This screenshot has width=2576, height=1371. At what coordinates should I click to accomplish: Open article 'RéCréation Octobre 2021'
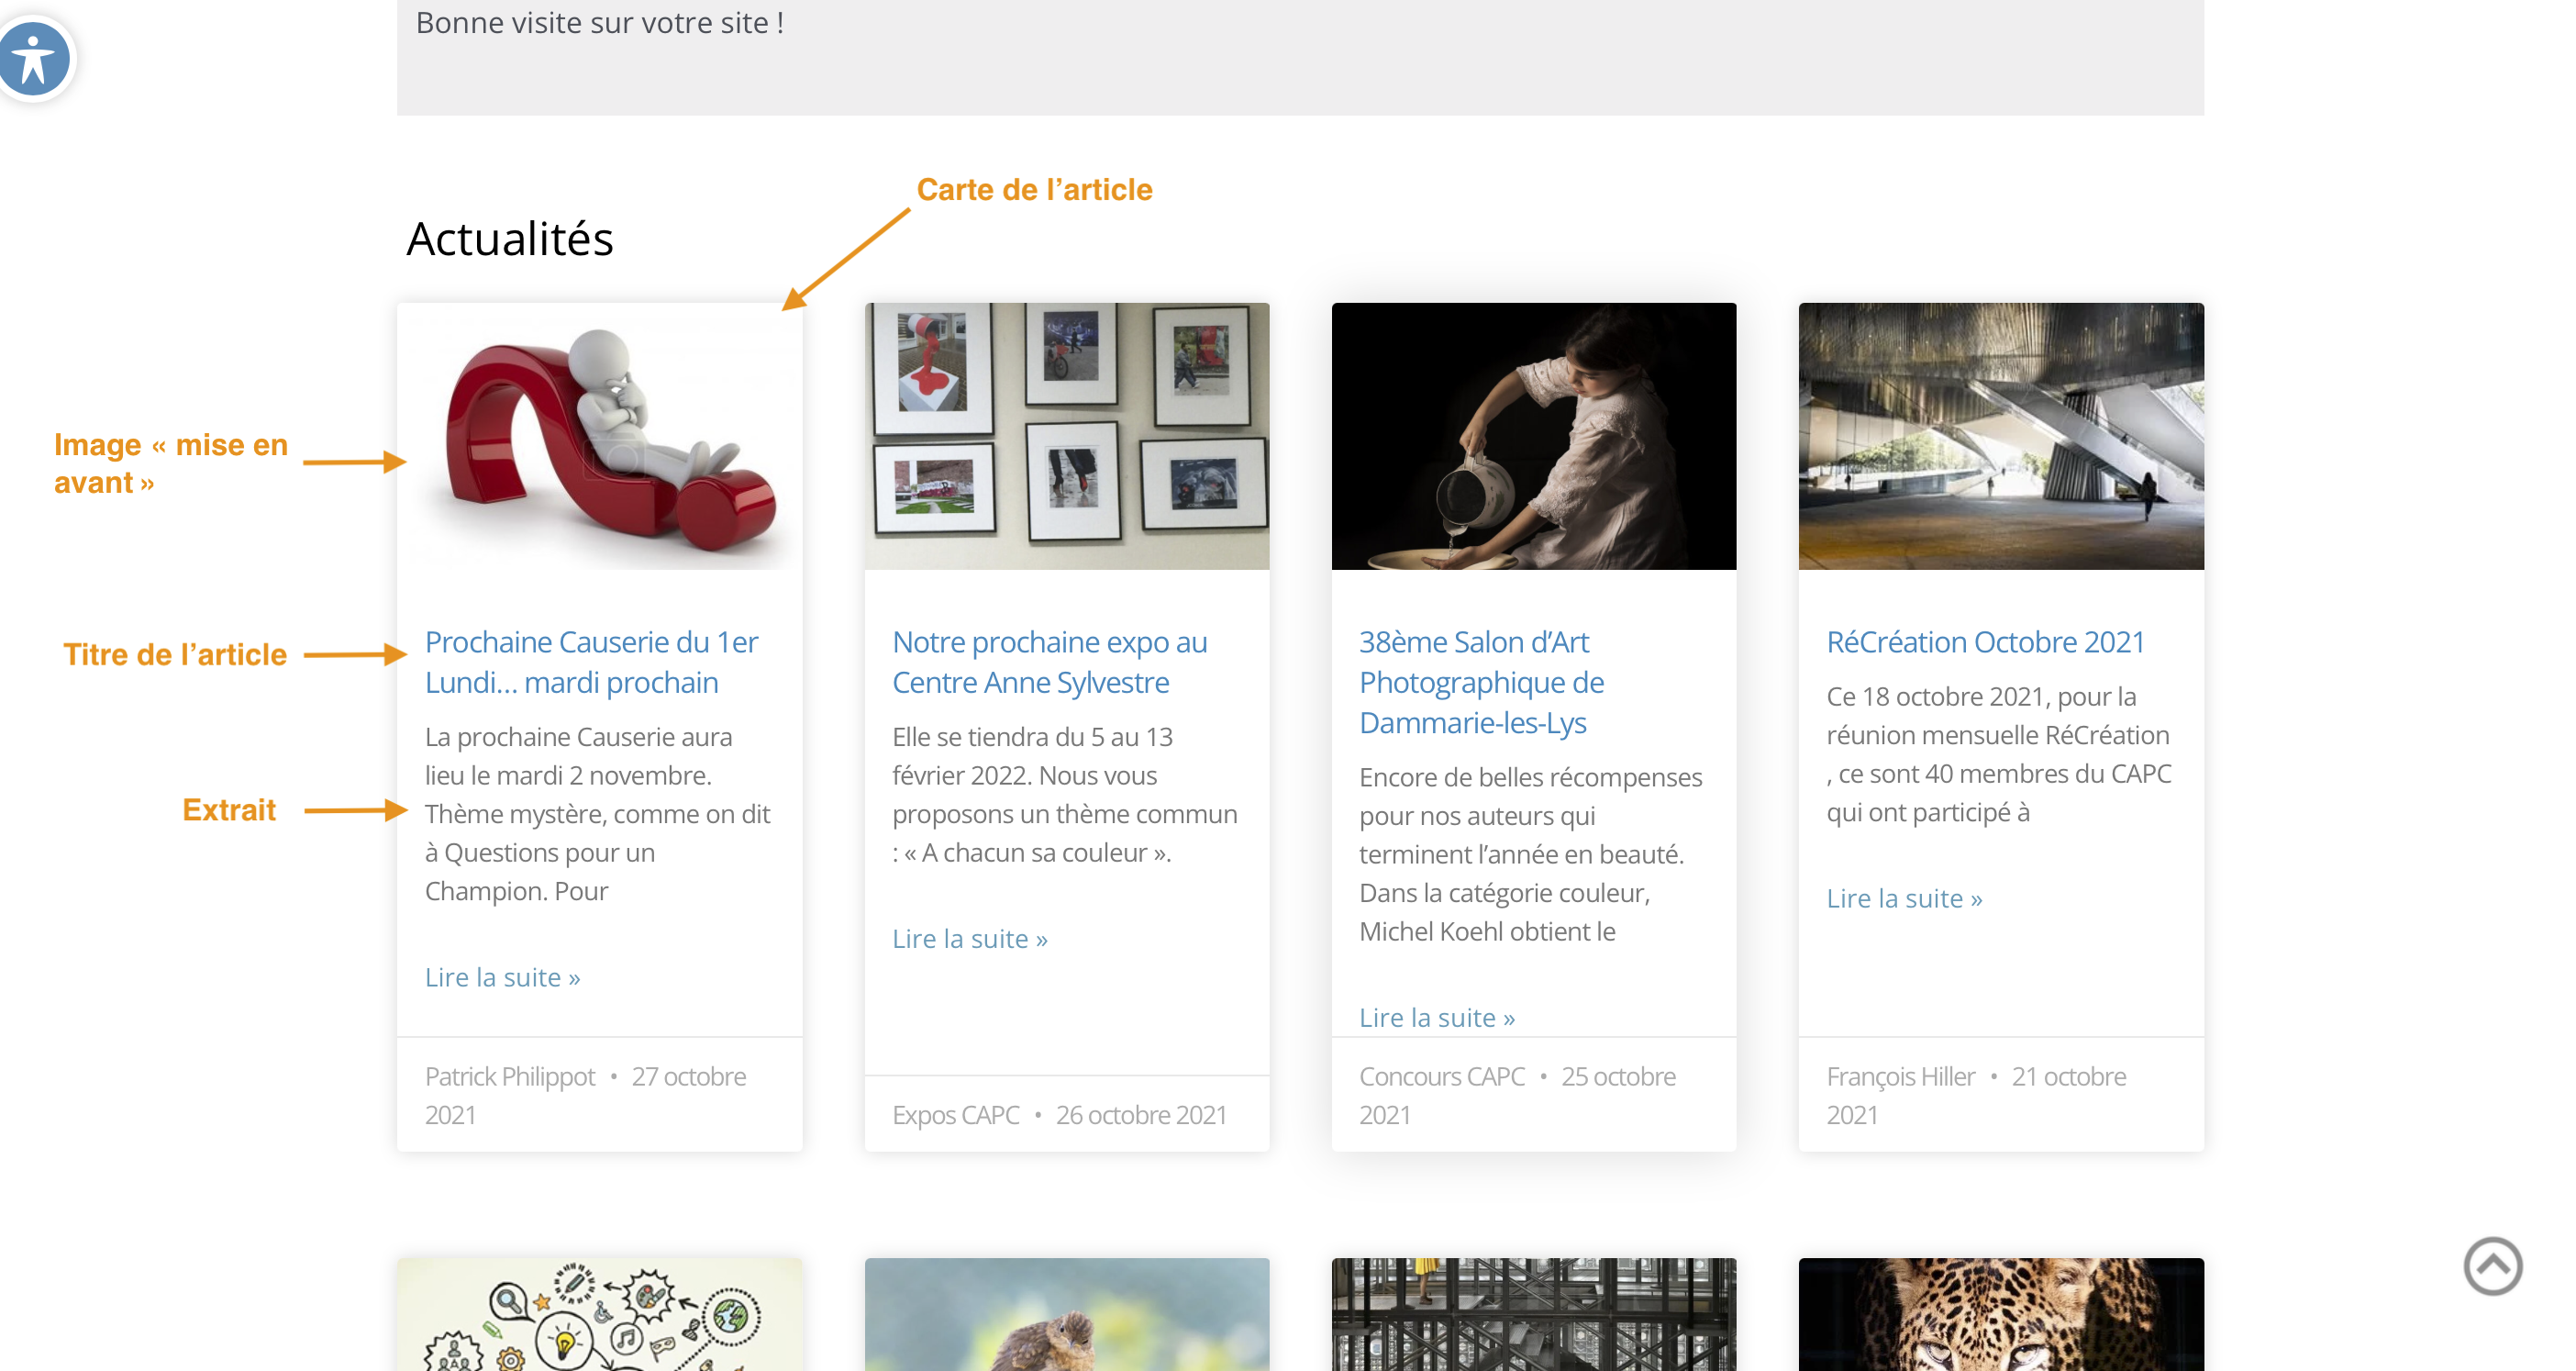tap(1985, 642)
